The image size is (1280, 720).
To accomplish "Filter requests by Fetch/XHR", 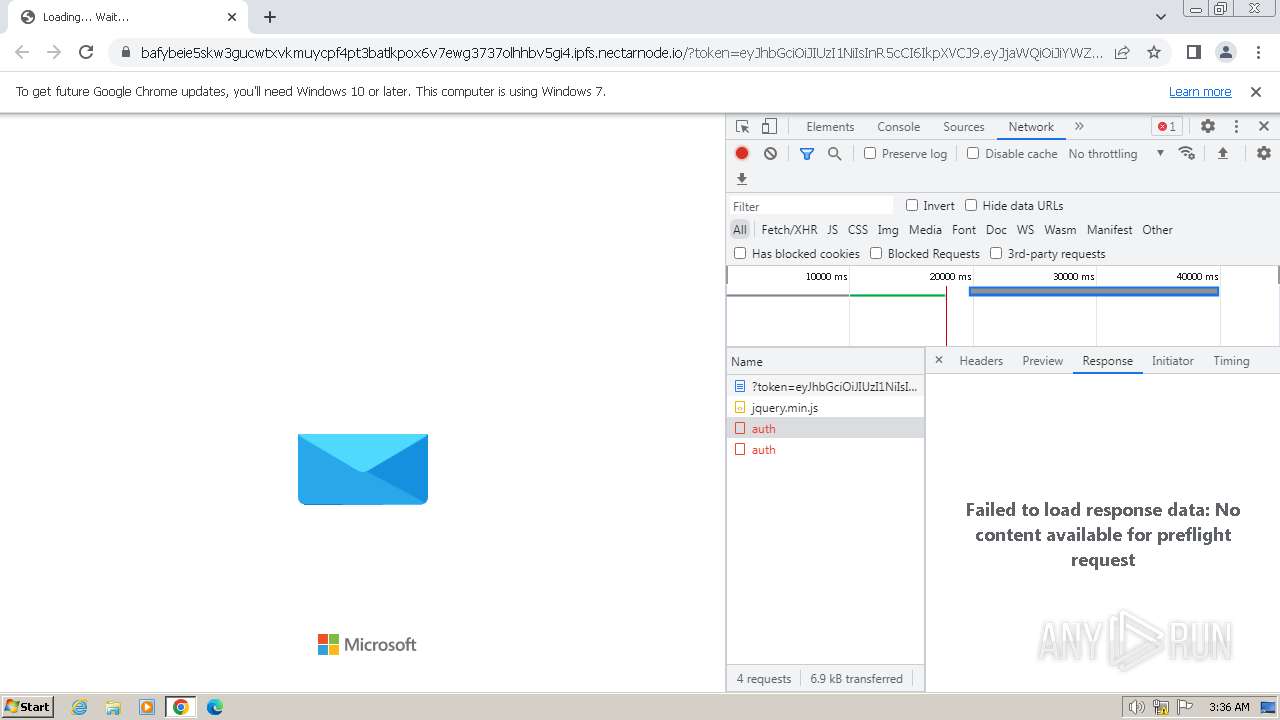I will click(x=789, y=230).
